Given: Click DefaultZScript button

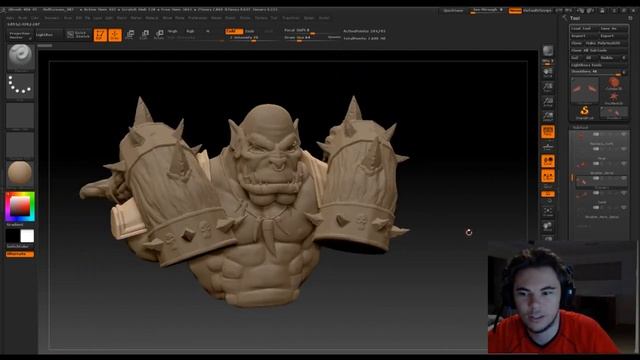Looking at the screenshot, I should tap(538, 11).
